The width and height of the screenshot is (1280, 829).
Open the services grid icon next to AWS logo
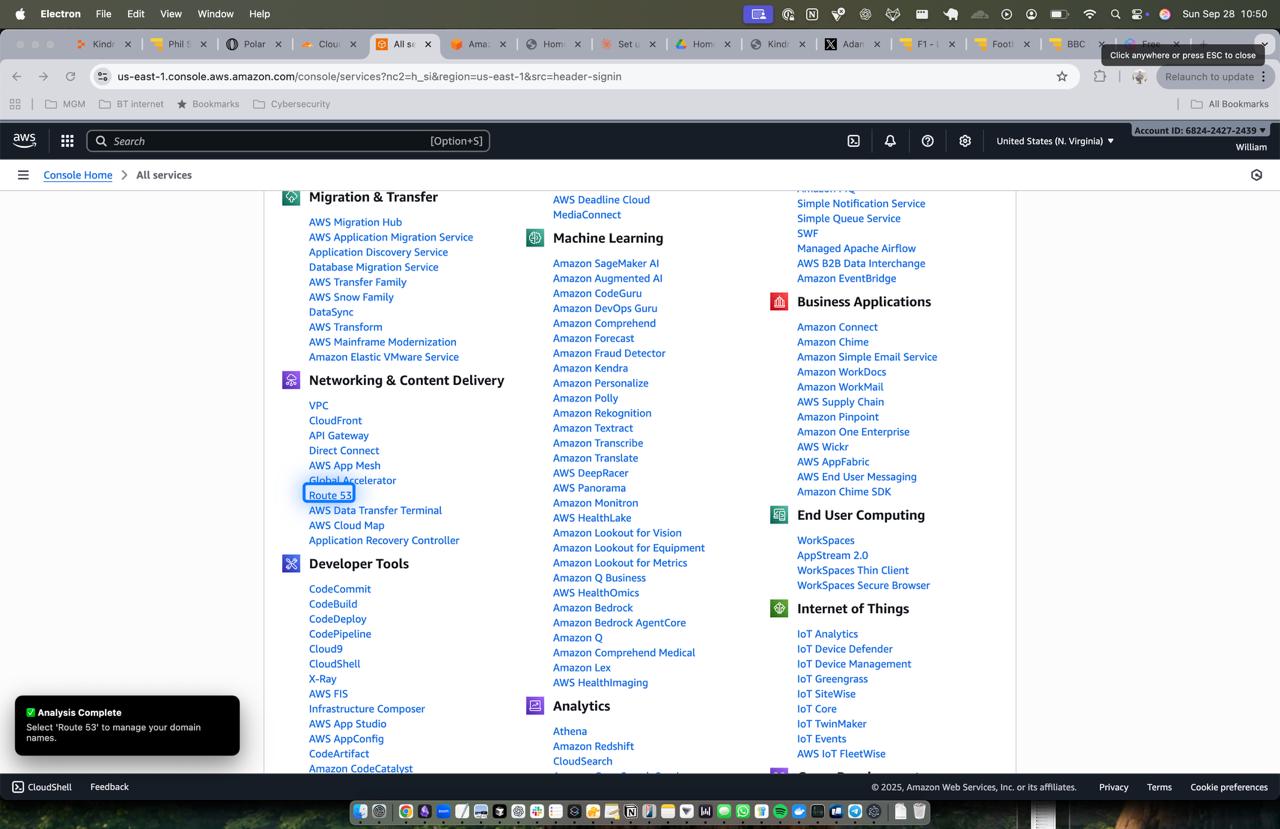[x=66, y=141]
